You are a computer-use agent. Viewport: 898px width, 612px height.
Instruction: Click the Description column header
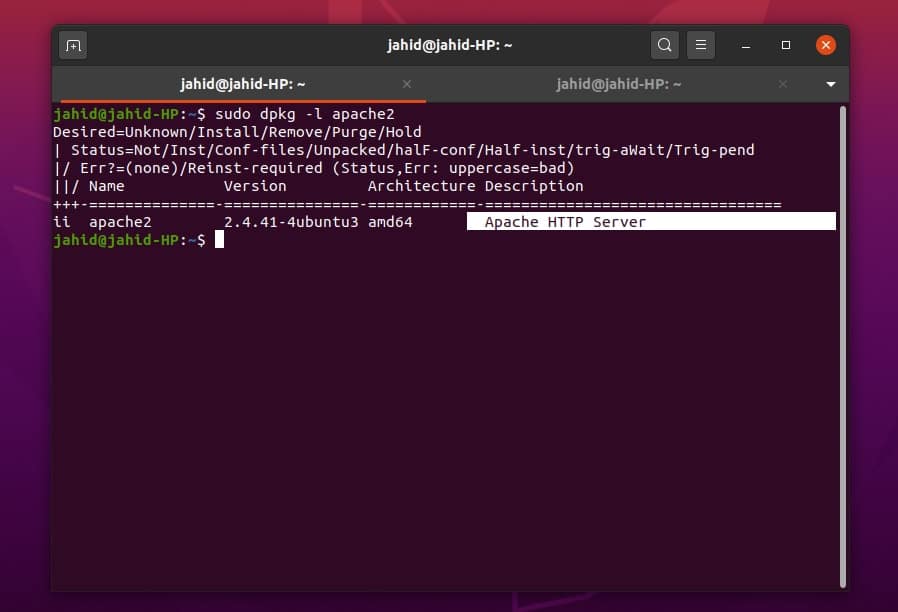[x=534, y=186]
